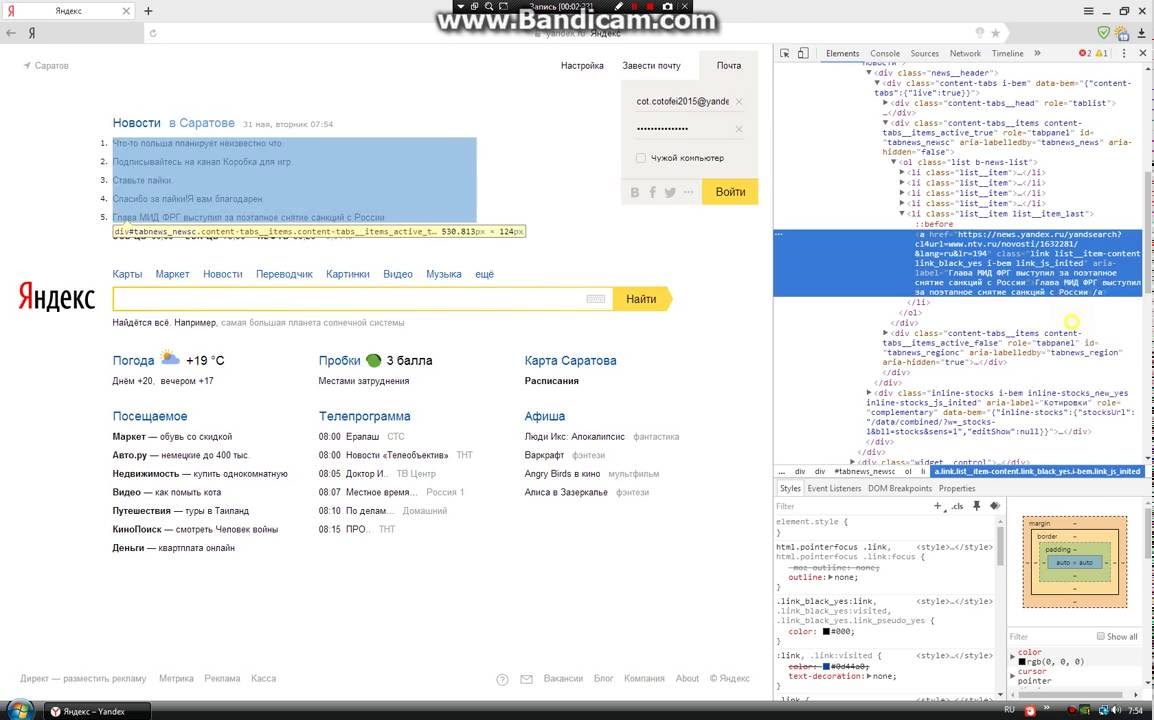This screenshot has height=720, width=1154.
Task: Expand the content-tabs__head div node
Action: [x=886, y=103]
